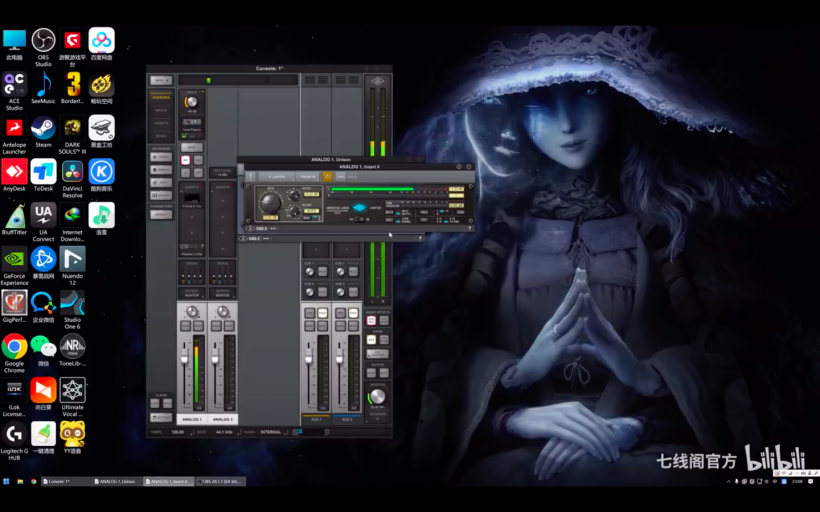
Task: Open the Console MENU dropdown
Action: pyautogui.click(x=161, y=80)
